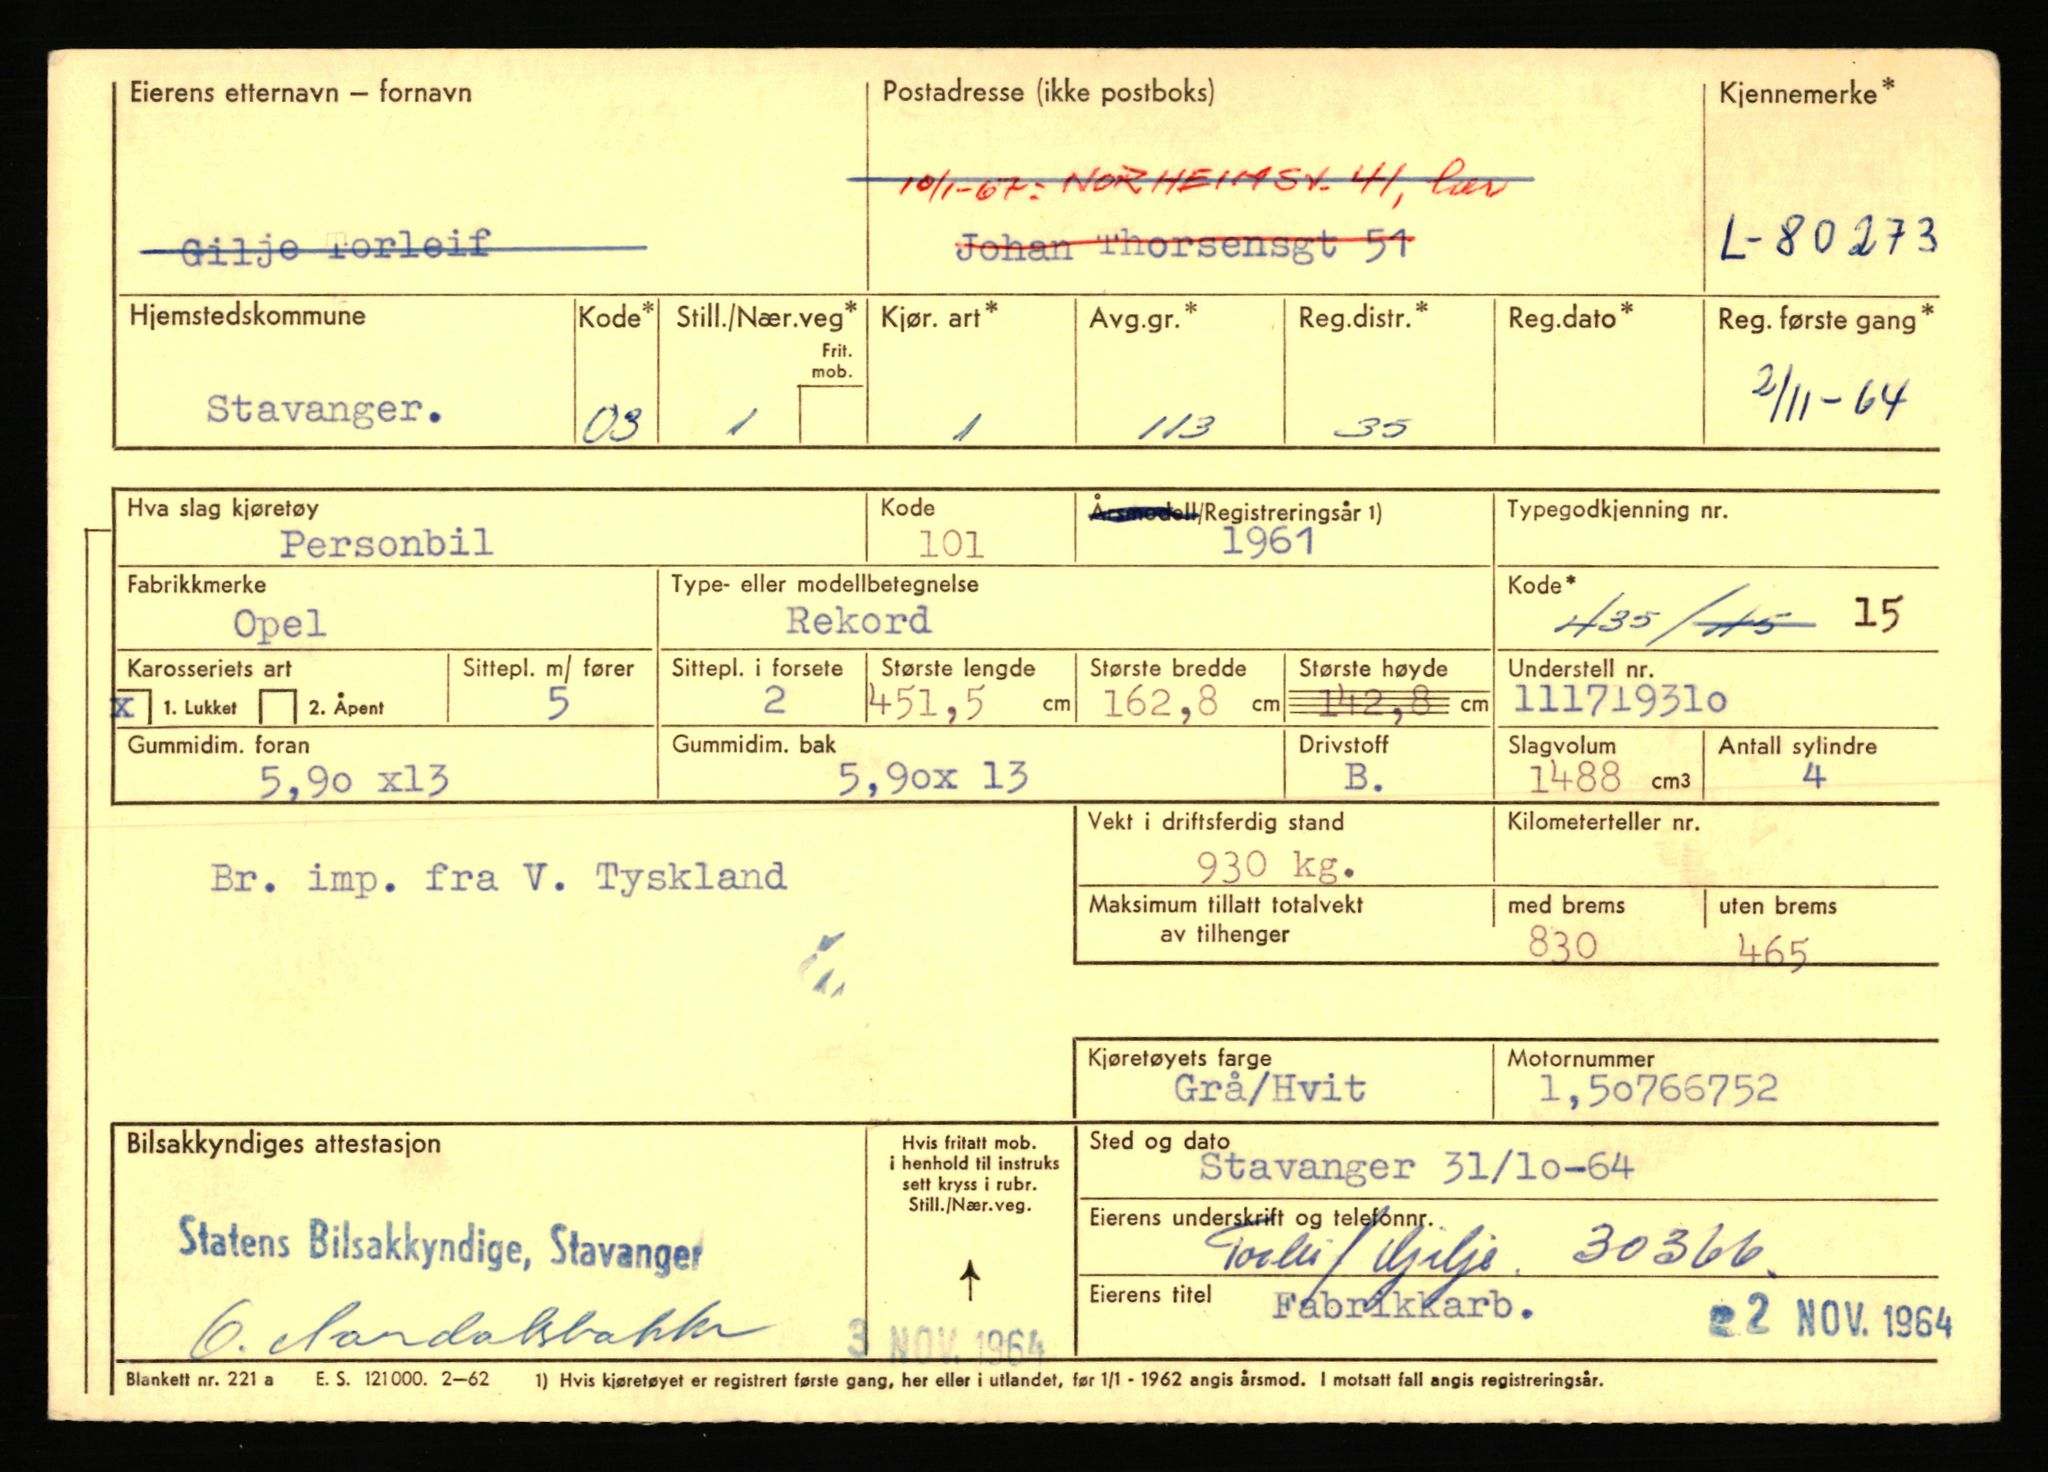Click the Statens Bilsakkyndige, Stavanger stamp

(x=441, y=1245)
